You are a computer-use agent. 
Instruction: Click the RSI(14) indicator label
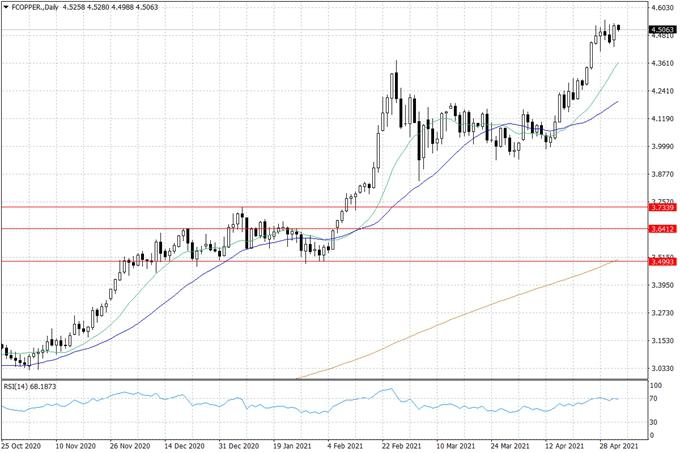click(x=35, y=387)
